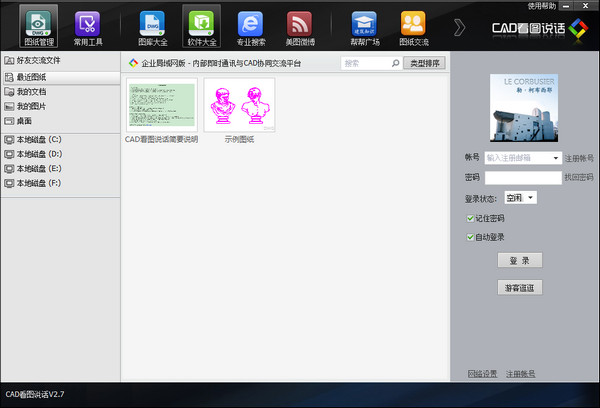The height and width of the screenshot is (408, 600).
Task: Click the 游客逛逛 guest button
Action: [520, 288]
